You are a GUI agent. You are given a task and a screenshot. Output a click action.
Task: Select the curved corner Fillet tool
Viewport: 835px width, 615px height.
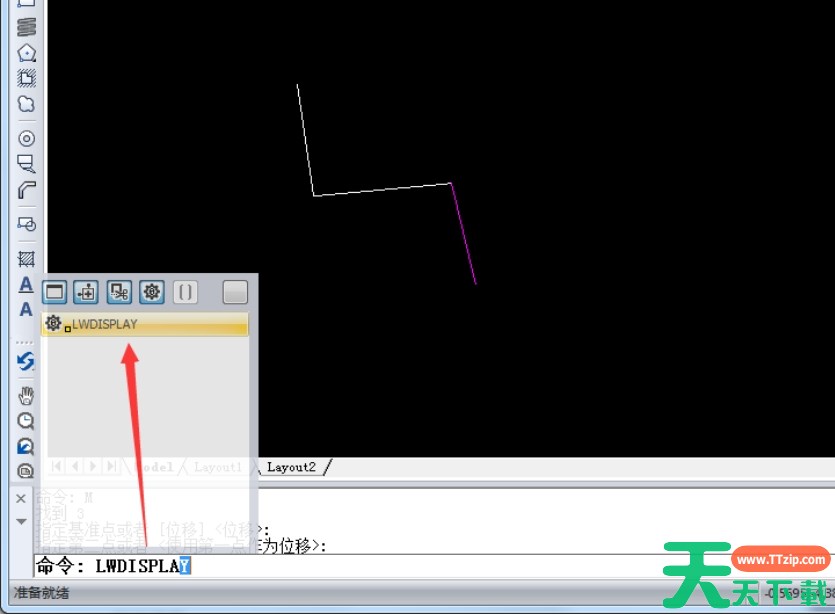(27, 190)
